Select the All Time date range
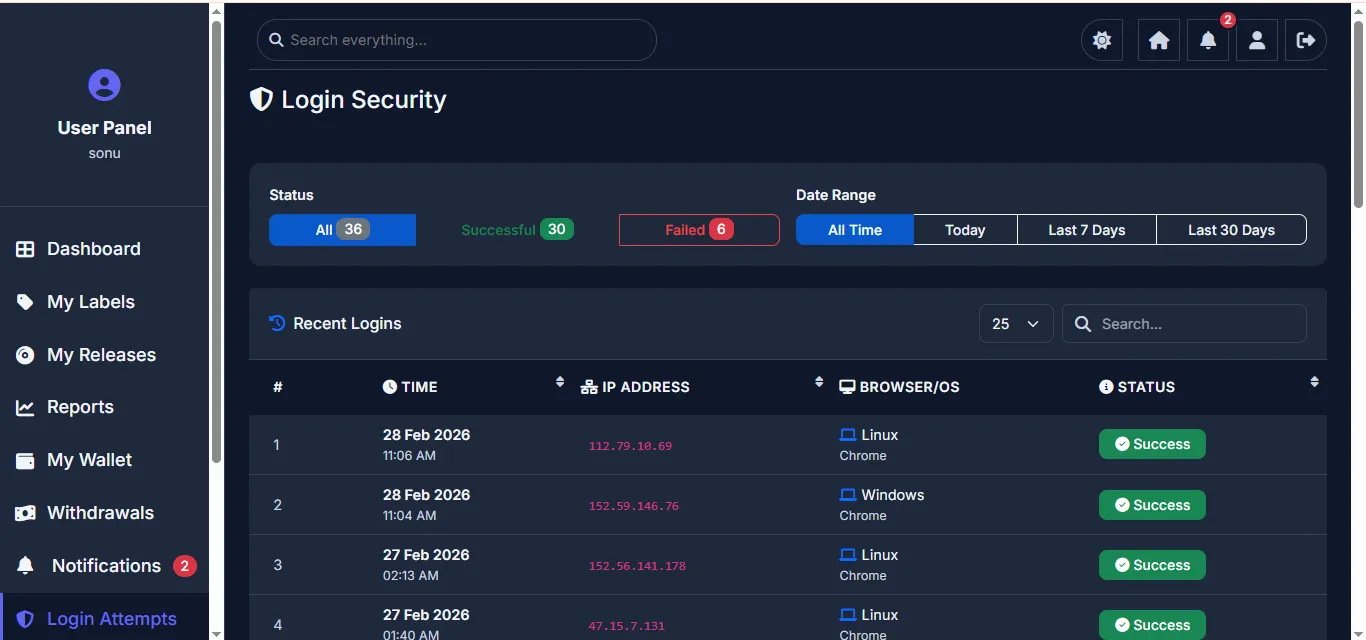 tap(855, 230)
